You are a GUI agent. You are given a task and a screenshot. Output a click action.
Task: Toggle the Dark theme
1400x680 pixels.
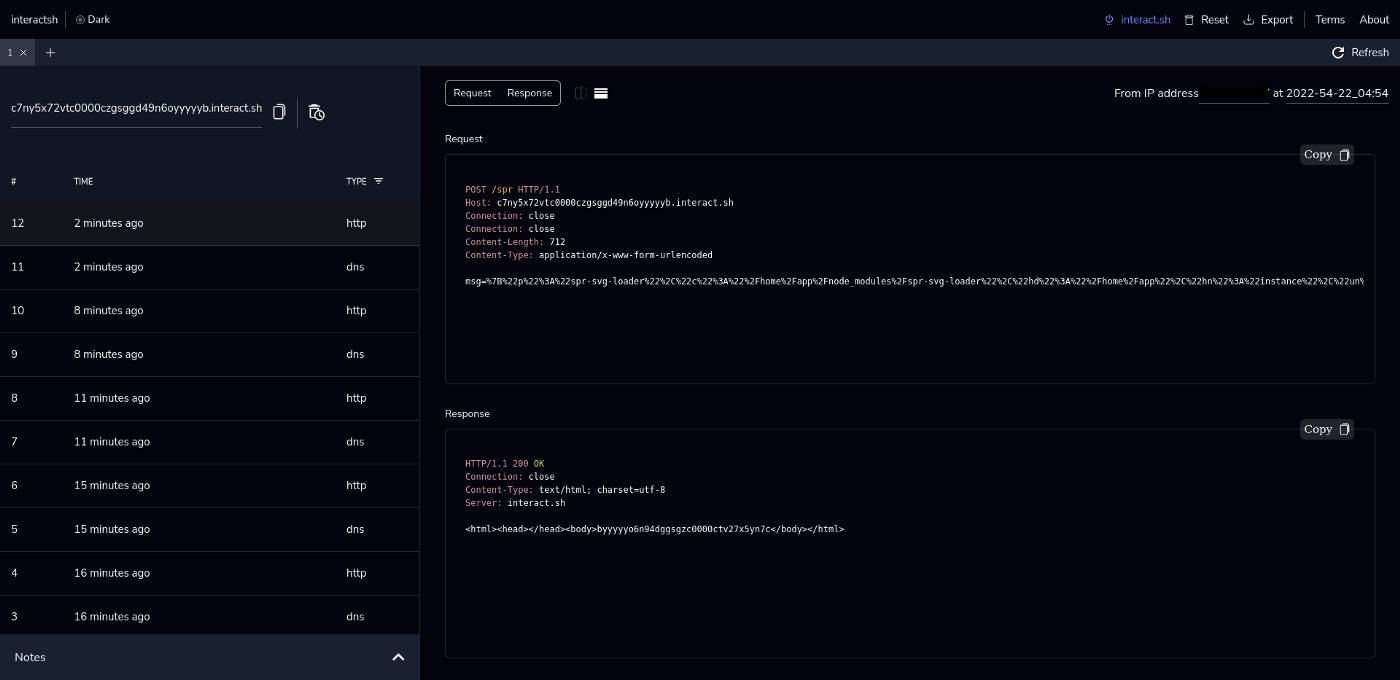[x=92, y=19]
